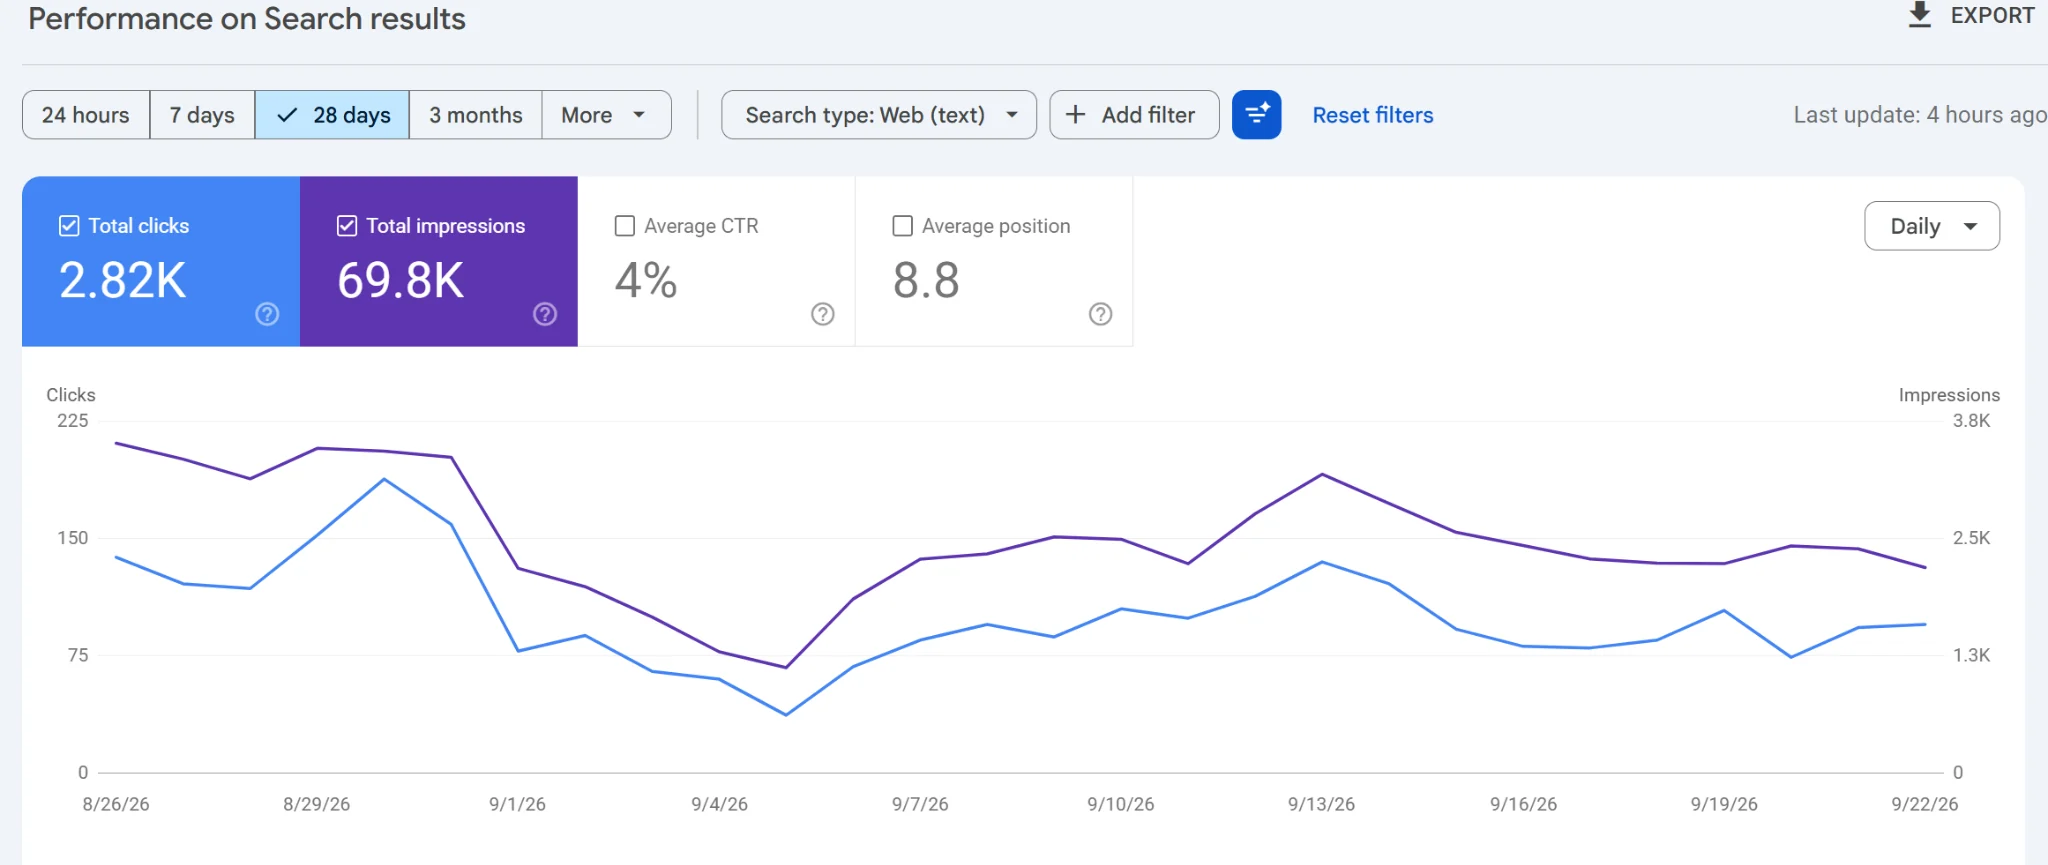Click the 9/13/26 date axis label

pyautogui.click(x=1321, y=804)
